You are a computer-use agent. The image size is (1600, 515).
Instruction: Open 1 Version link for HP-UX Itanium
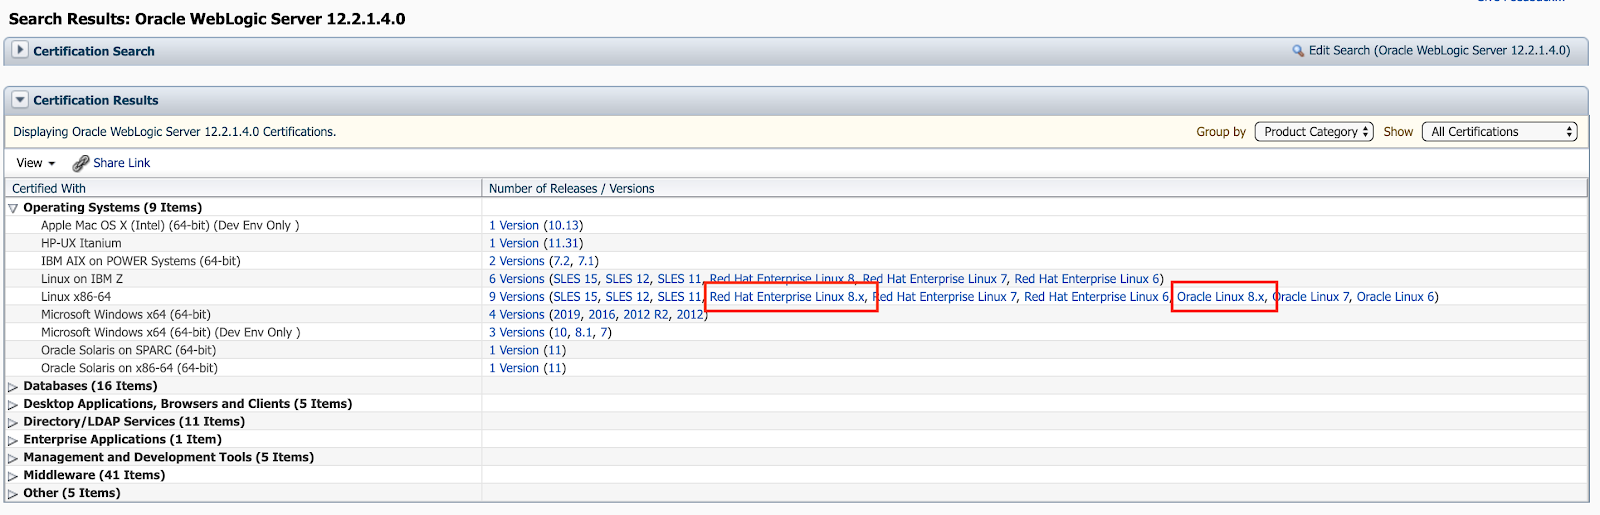tap(514, 243)
